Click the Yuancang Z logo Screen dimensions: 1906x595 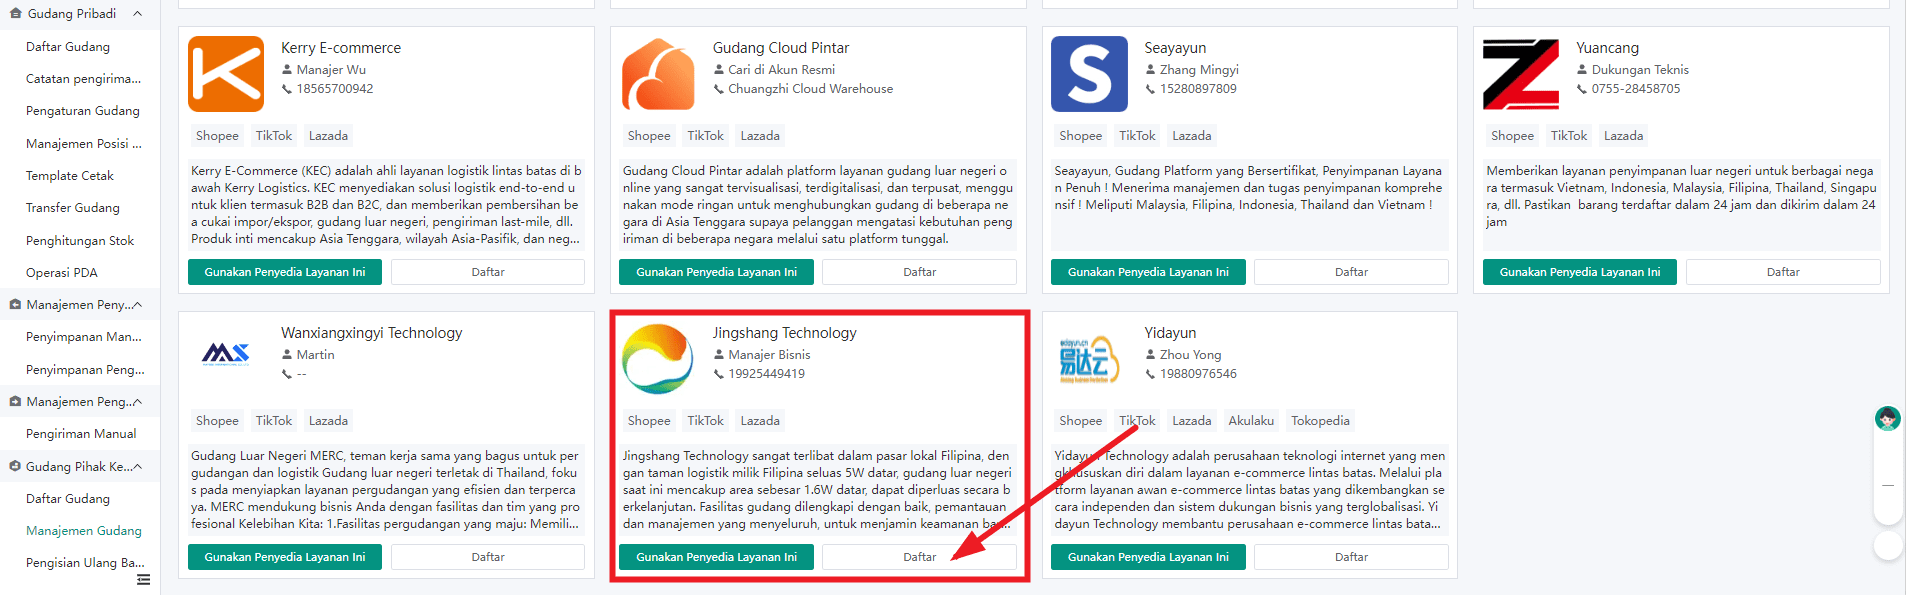point(1521,74)
